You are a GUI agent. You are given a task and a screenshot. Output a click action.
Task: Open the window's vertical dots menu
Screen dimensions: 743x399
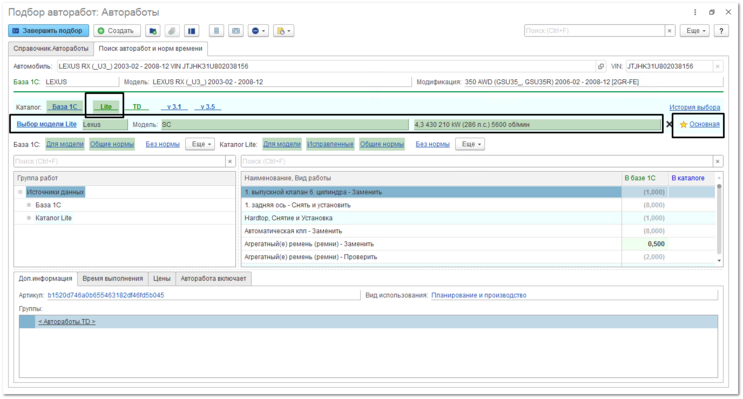[x=695, y=12]
